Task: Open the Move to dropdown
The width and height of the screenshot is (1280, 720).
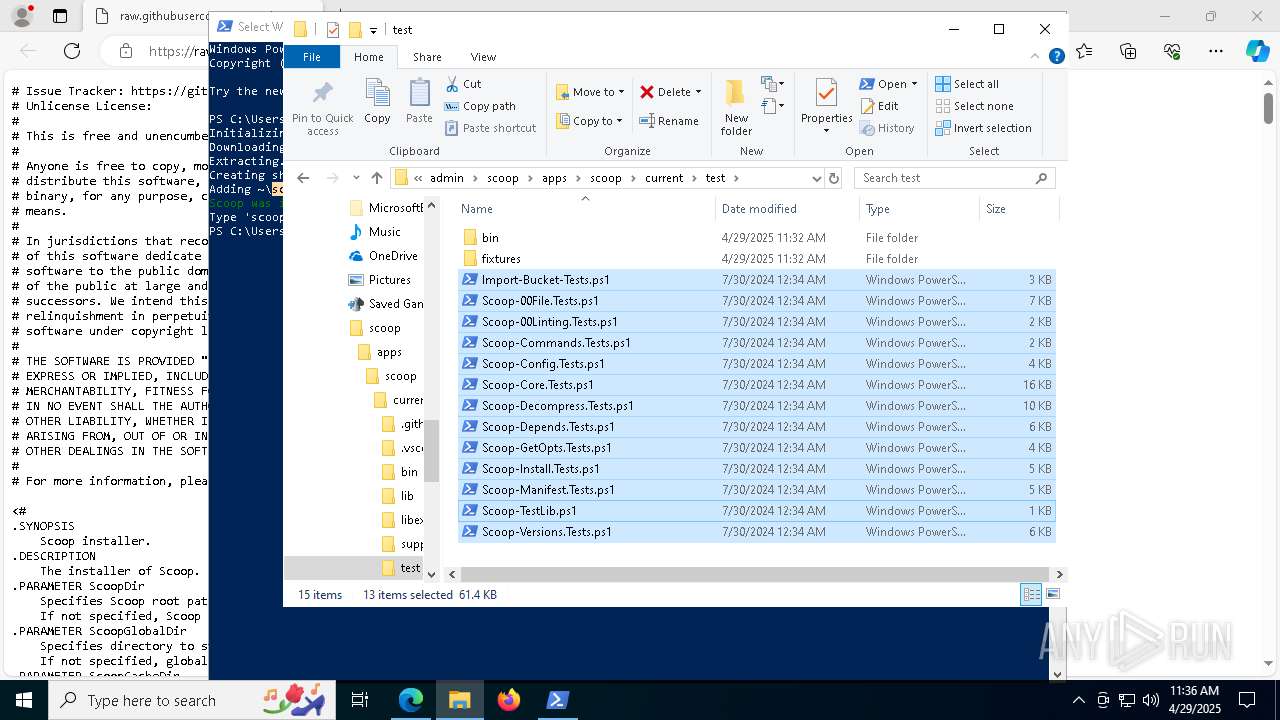Action: [x=590, y=92]
